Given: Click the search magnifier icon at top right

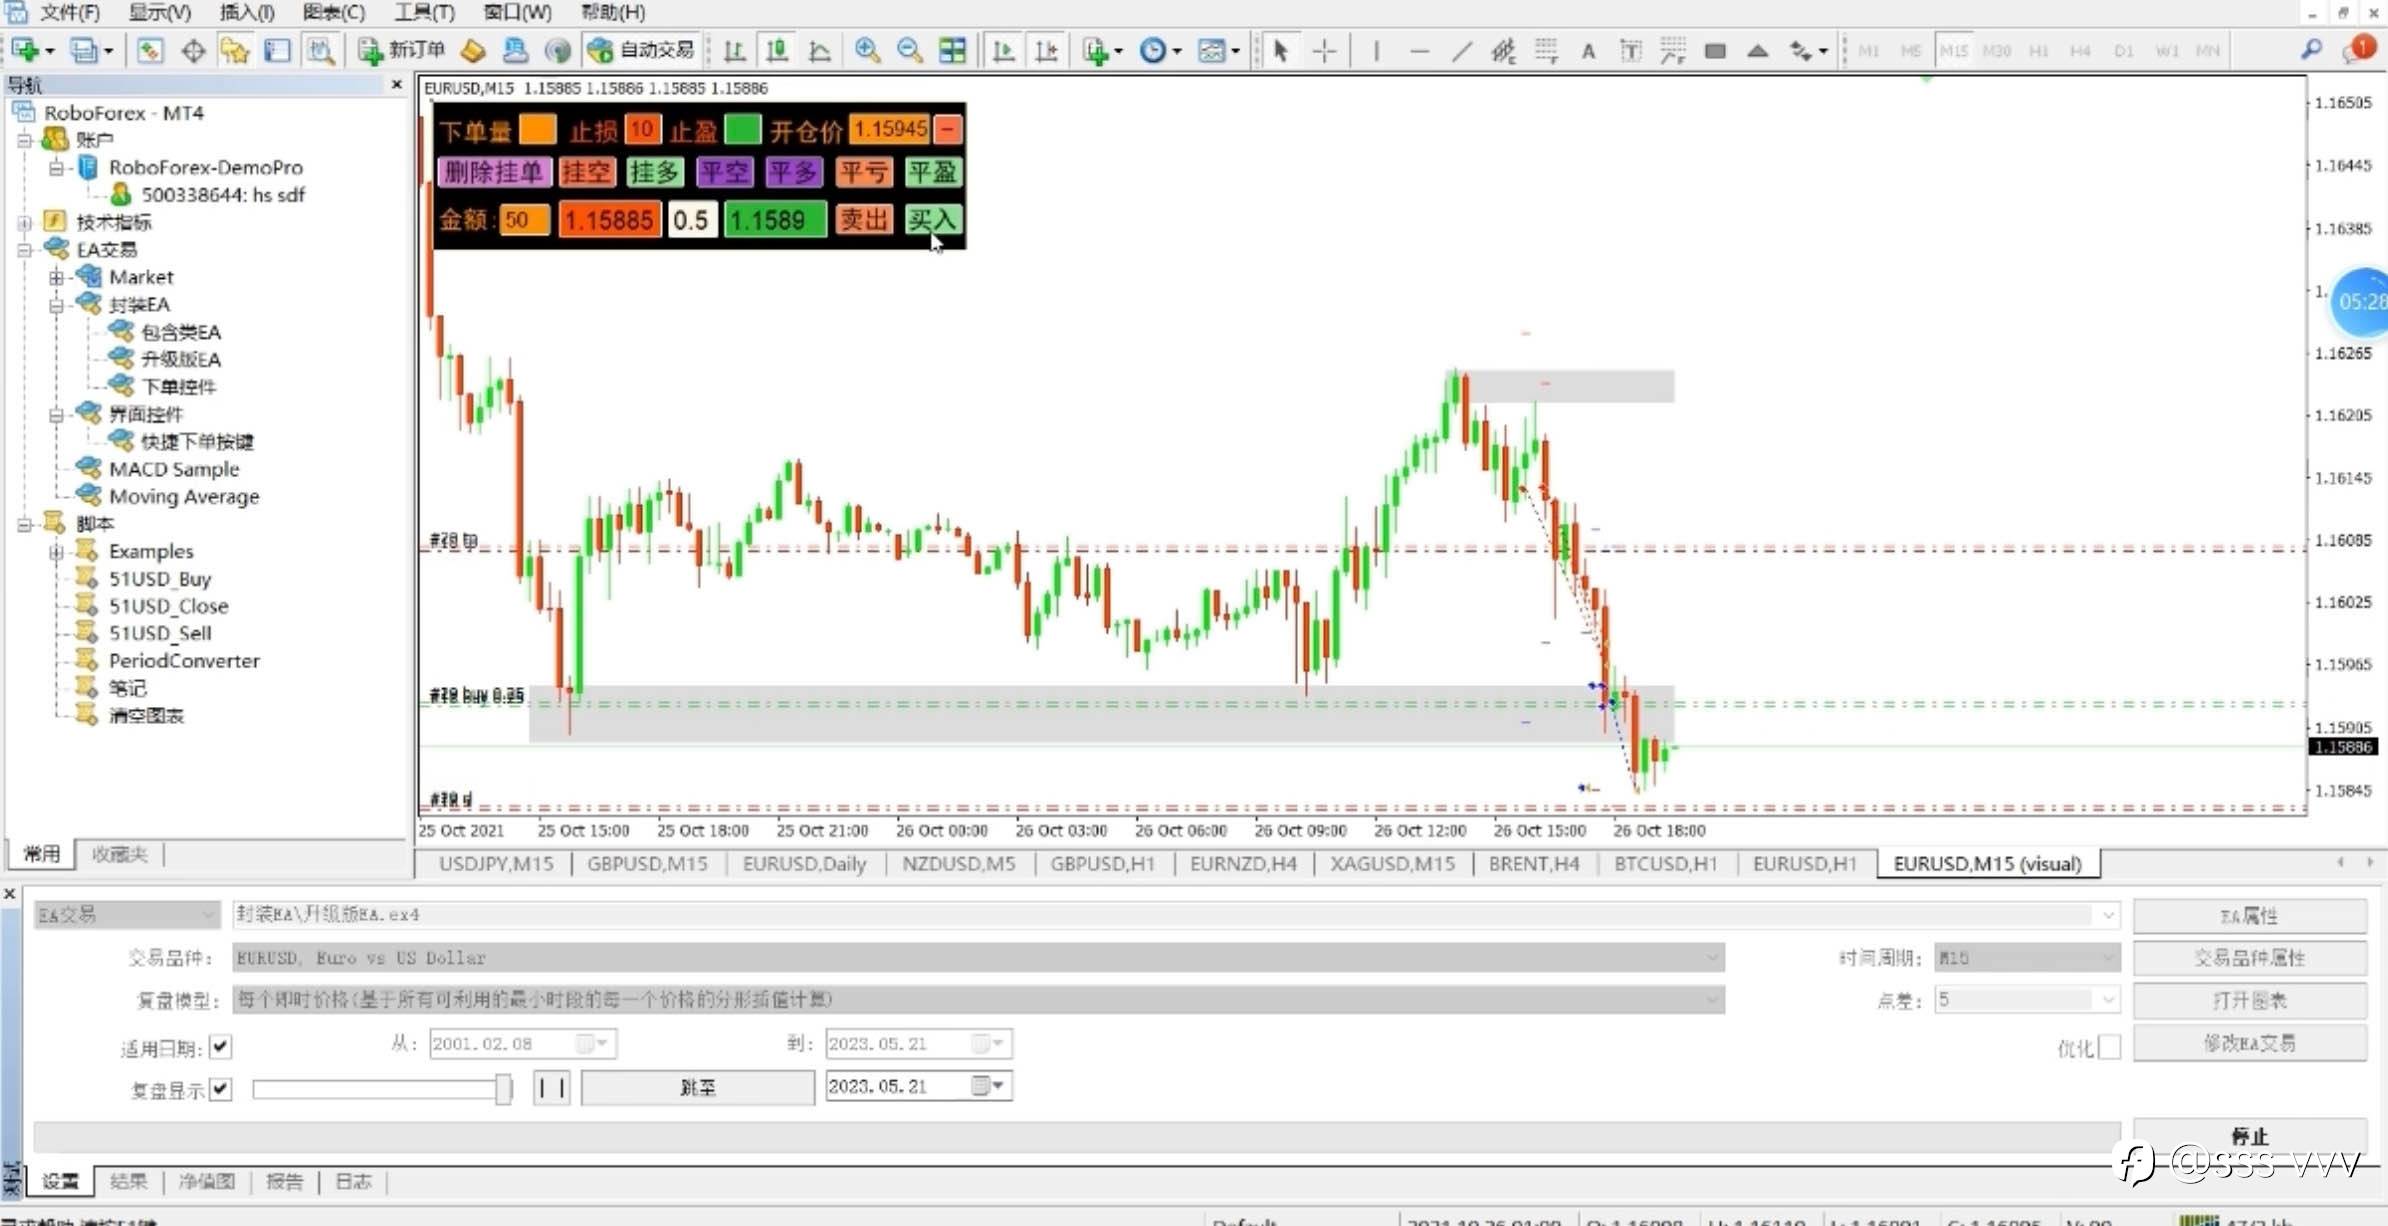Looking at the screenshot, I should pos(2310,49).
